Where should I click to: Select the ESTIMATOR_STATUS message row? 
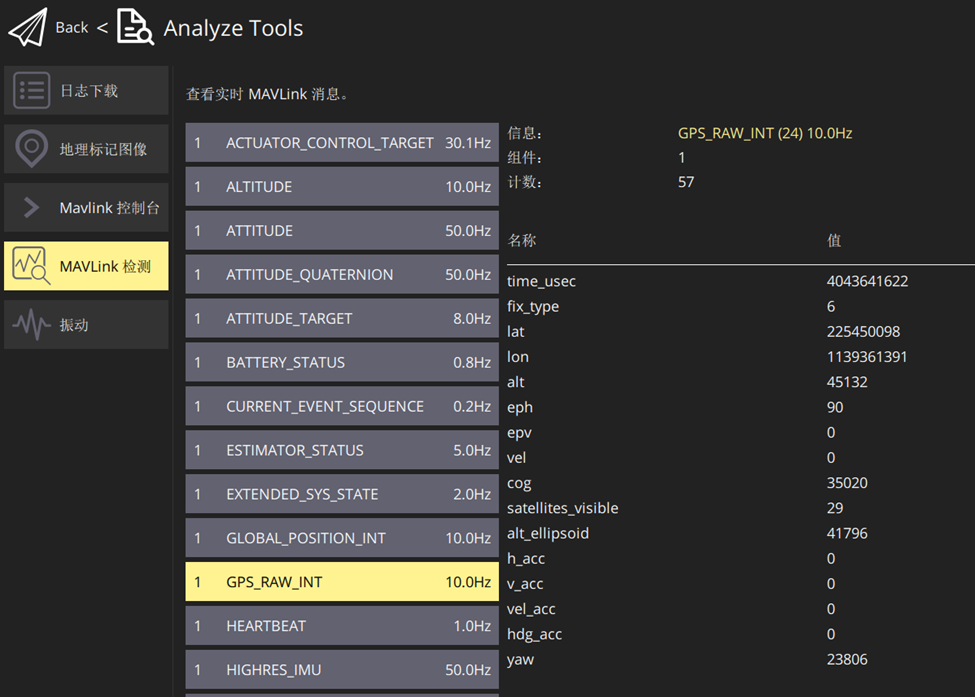[x=342, y=451]
